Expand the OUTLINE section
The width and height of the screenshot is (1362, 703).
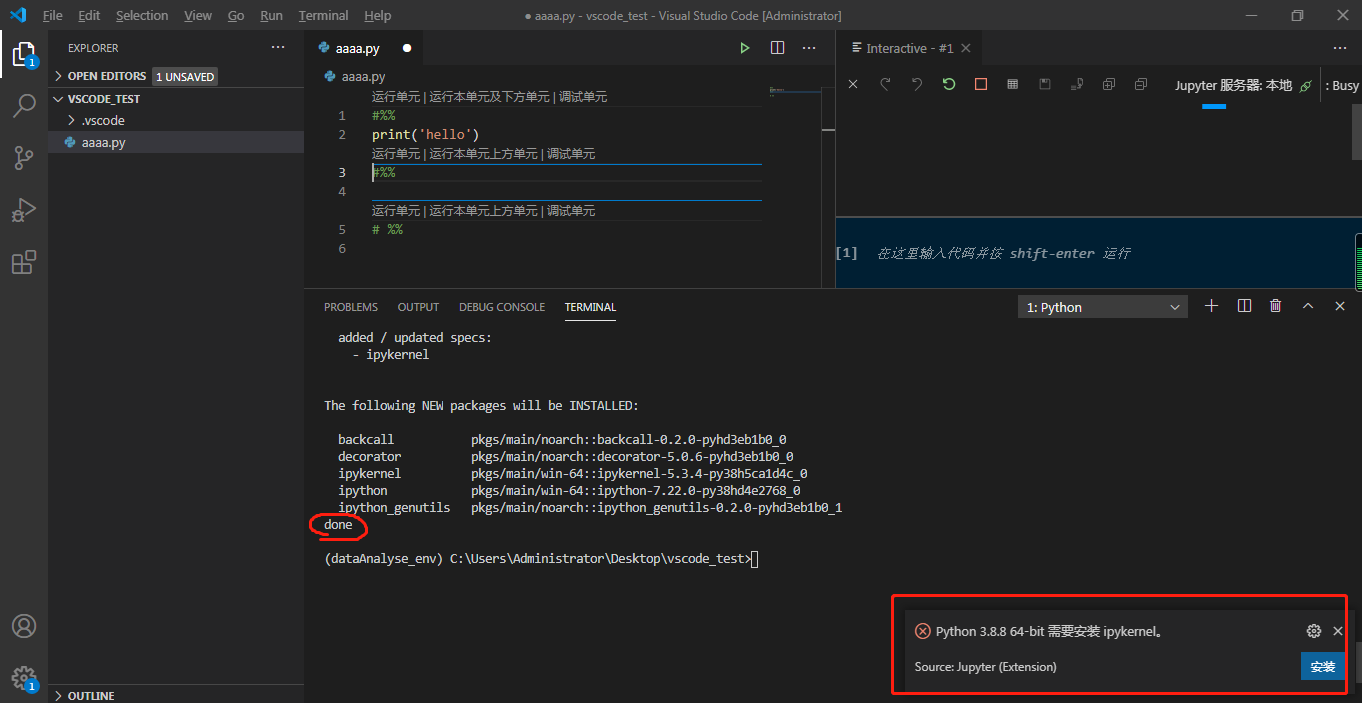[x=176, y=695]
